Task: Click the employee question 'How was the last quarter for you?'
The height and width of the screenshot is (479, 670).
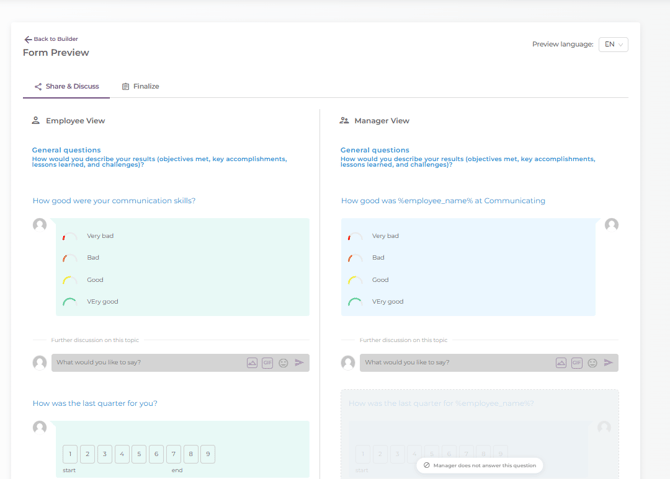Action: coord(95,403)
